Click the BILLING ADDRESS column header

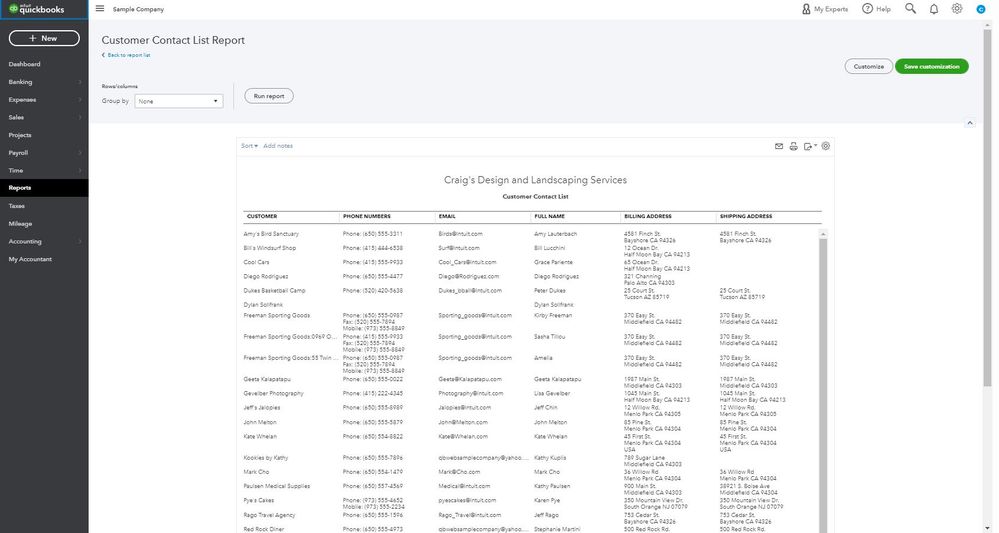tap(647, 217)
